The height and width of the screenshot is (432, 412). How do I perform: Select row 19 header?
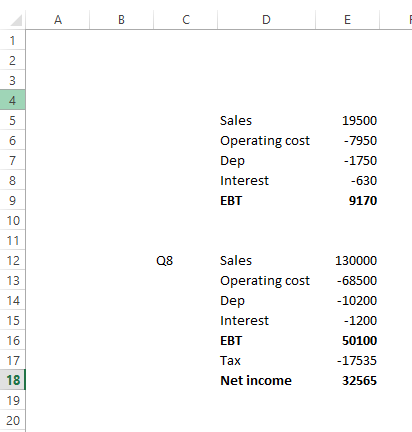point(12,400)
